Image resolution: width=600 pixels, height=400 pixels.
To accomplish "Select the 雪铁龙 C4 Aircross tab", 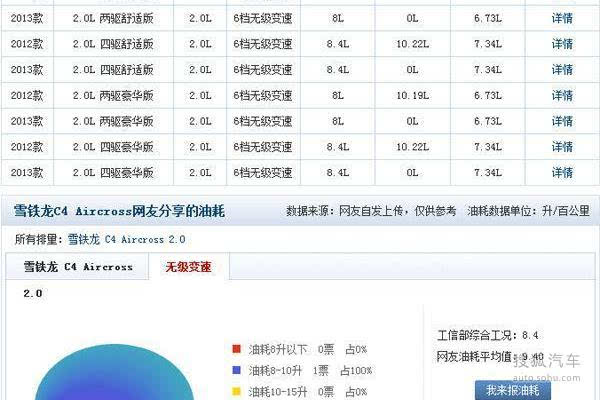I will pos(77,268).
